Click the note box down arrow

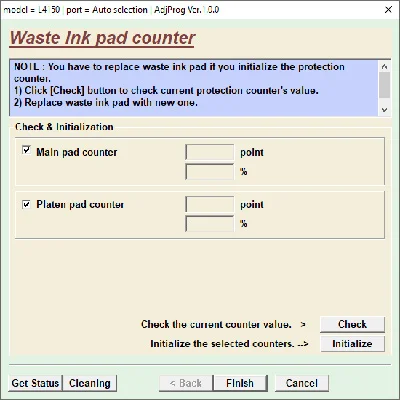click(385, 110)
